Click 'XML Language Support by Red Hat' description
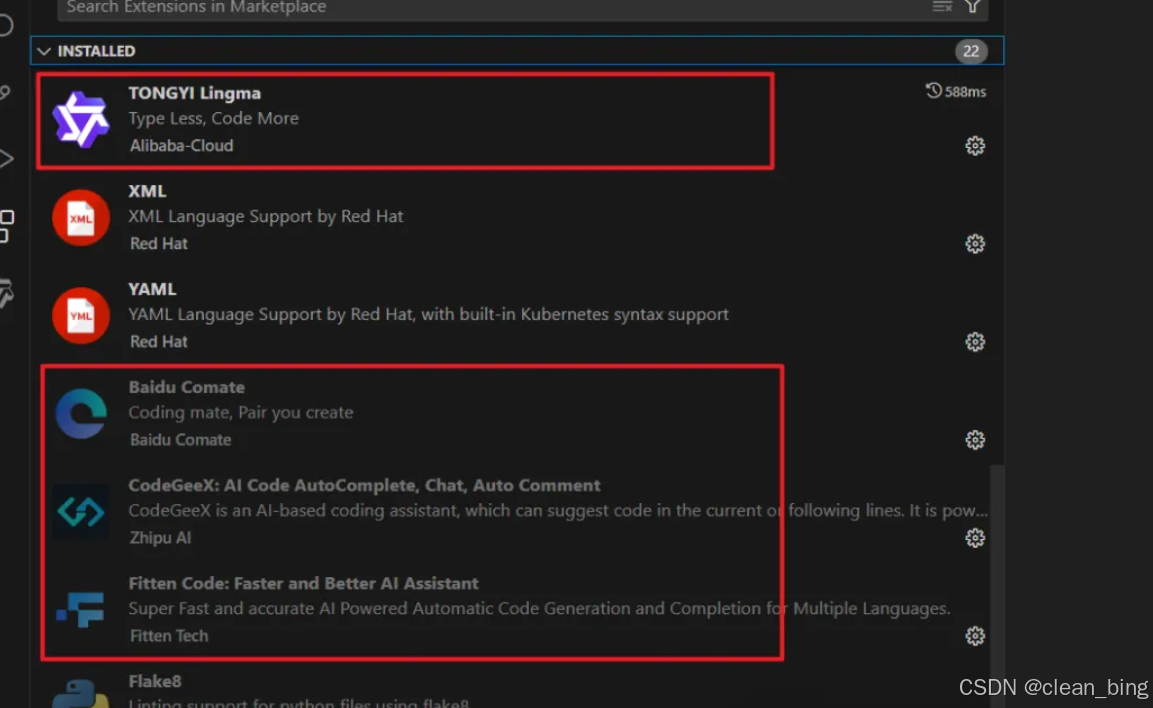 pyautogui.click(x=265, y=216)
